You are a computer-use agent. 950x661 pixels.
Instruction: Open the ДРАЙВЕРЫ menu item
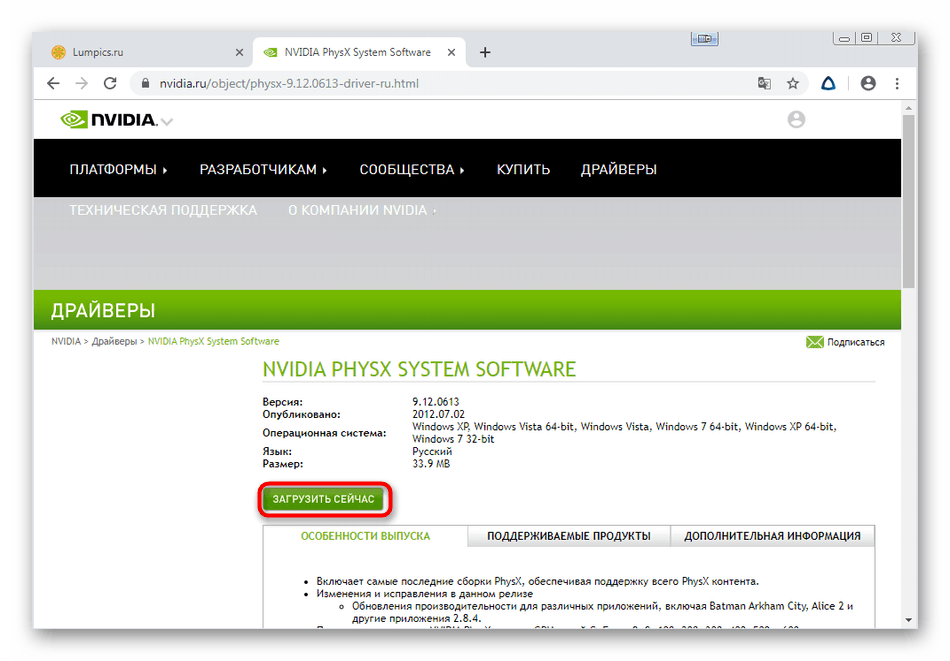pos(619,170)
